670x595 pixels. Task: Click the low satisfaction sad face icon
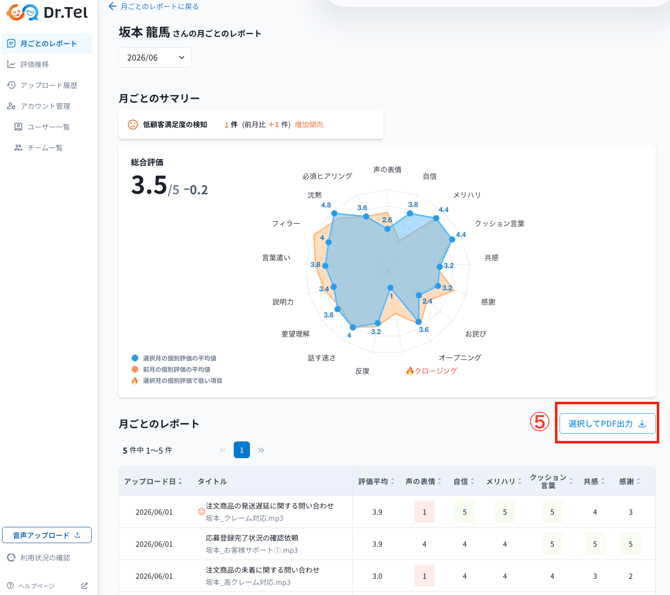point(133,125)
